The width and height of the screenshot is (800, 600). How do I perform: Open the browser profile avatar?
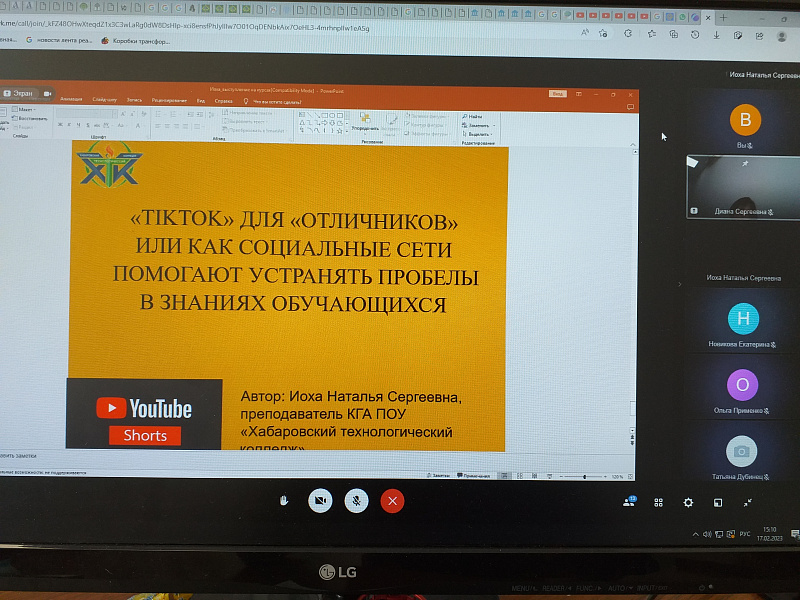pyautogui.click(x=781, y=37)
